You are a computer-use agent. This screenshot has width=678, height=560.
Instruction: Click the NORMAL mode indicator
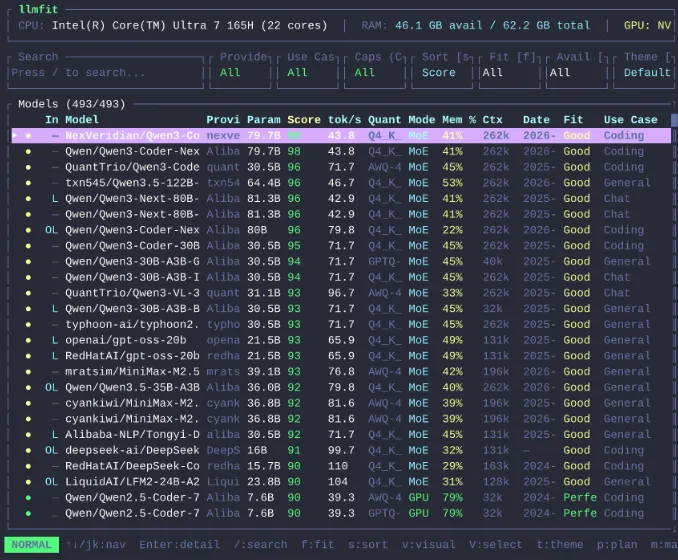(x=32, y=544)
